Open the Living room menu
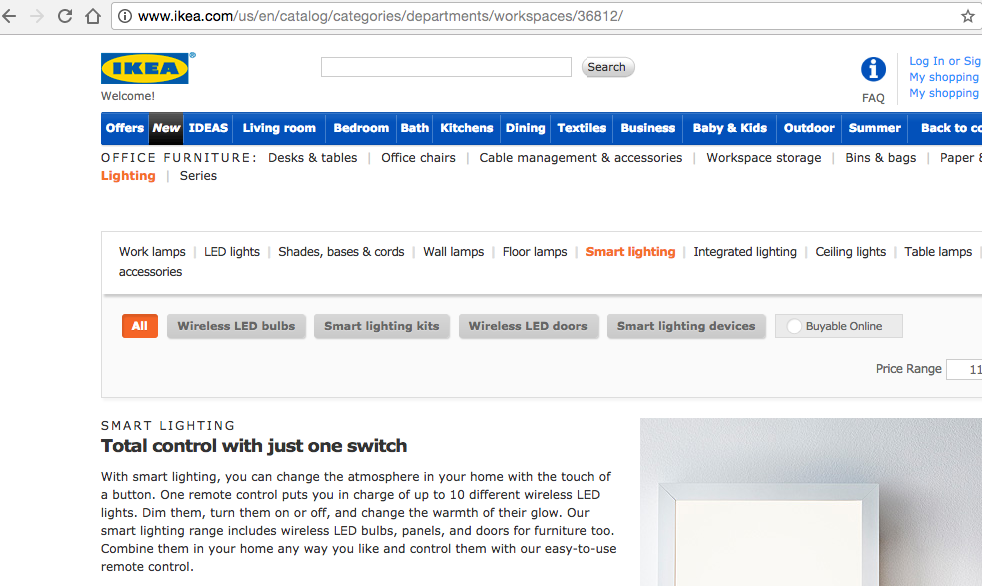This screenshot has width=982, height=586. [x=279, y=128]
